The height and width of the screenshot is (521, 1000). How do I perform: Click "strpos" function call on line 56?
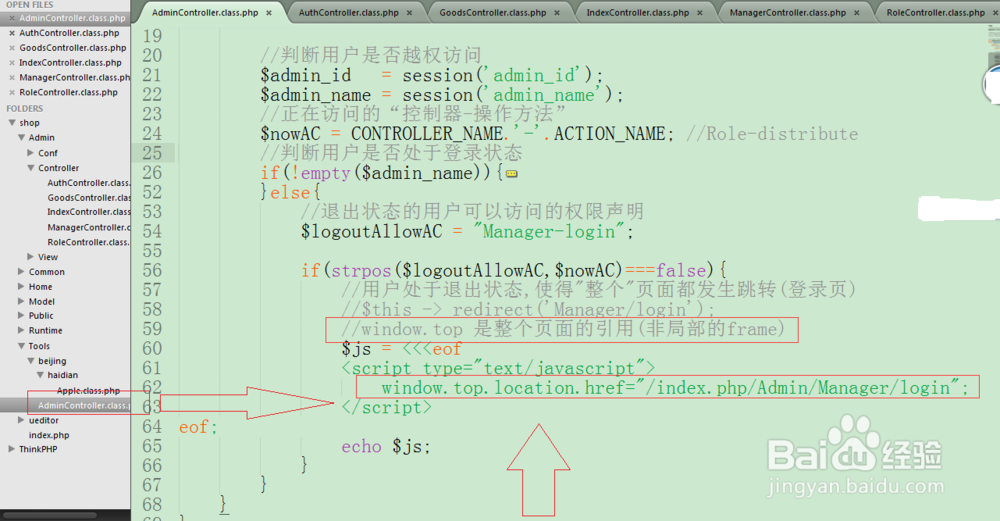coord(361,271)
